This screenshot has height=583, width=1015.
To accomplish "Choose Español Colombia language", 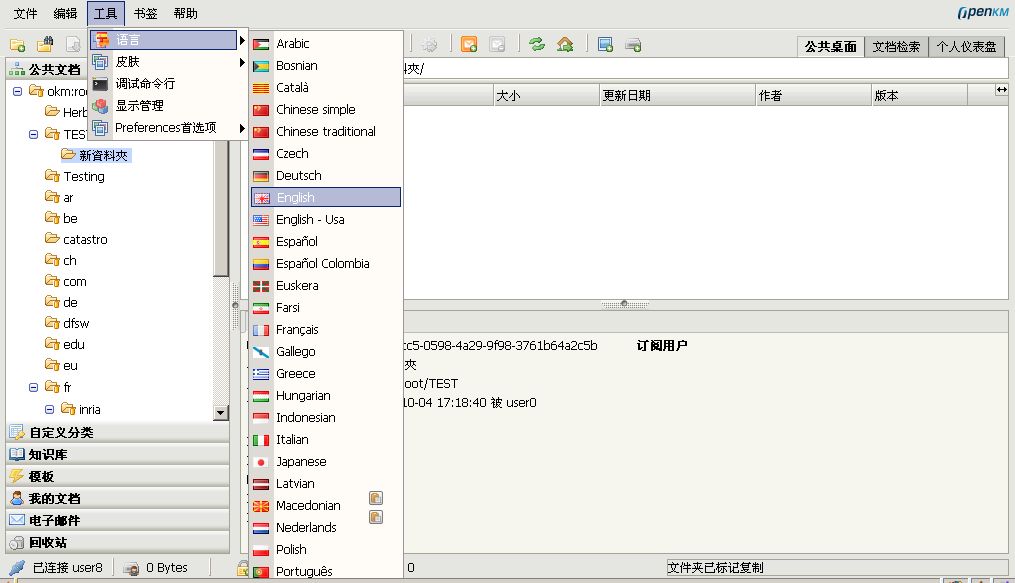I will tap(326, 263).
